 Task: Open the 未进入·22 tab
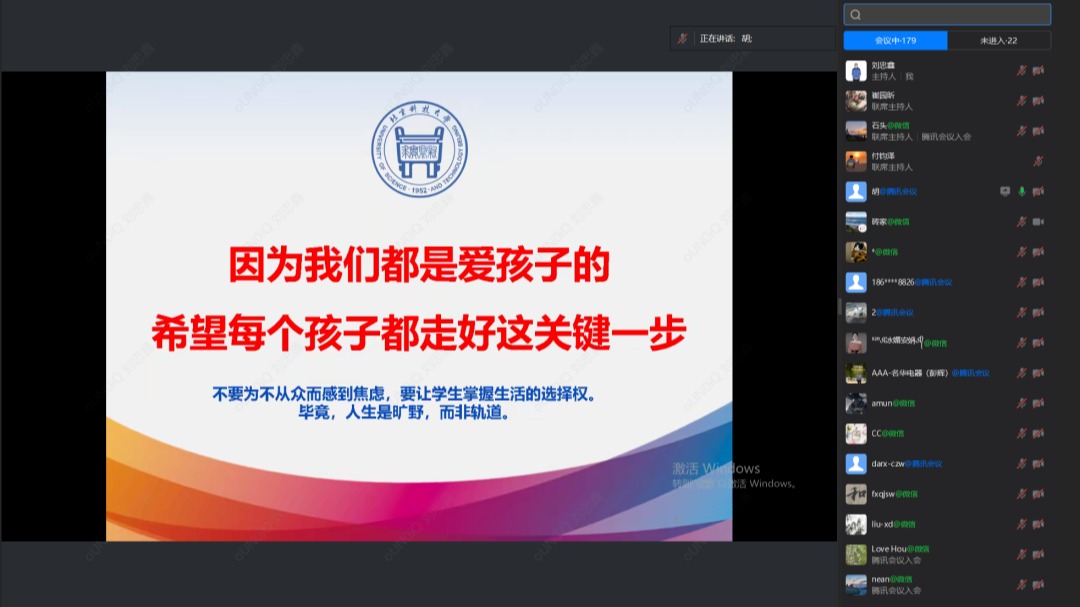point(999,41)
